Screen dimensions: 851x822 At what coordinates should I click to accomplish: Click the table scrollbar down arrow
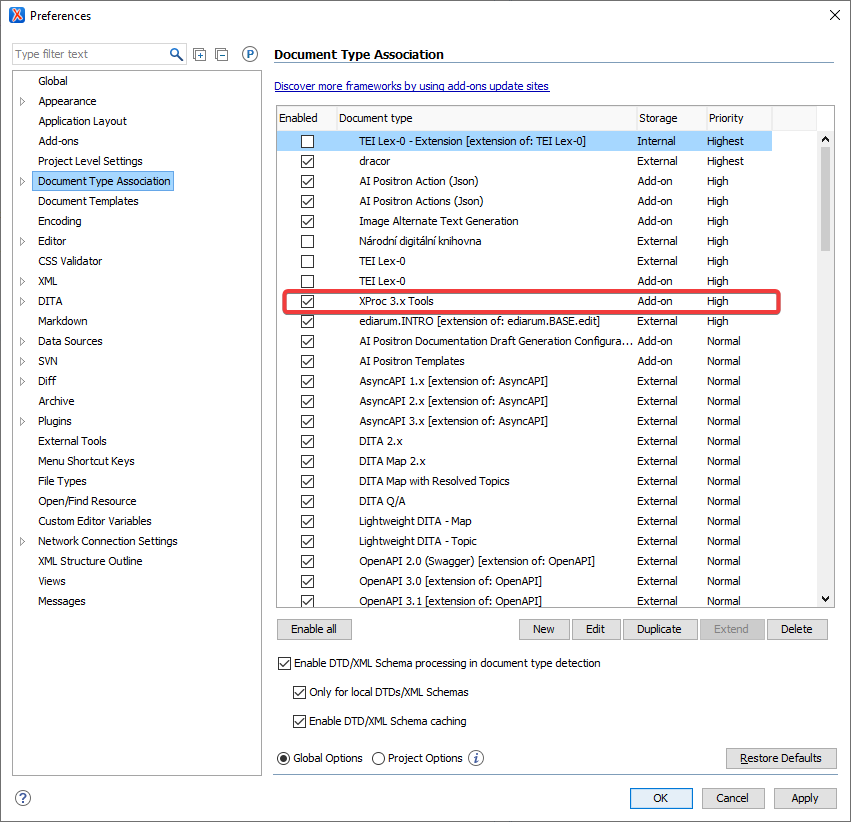point(825,599)
